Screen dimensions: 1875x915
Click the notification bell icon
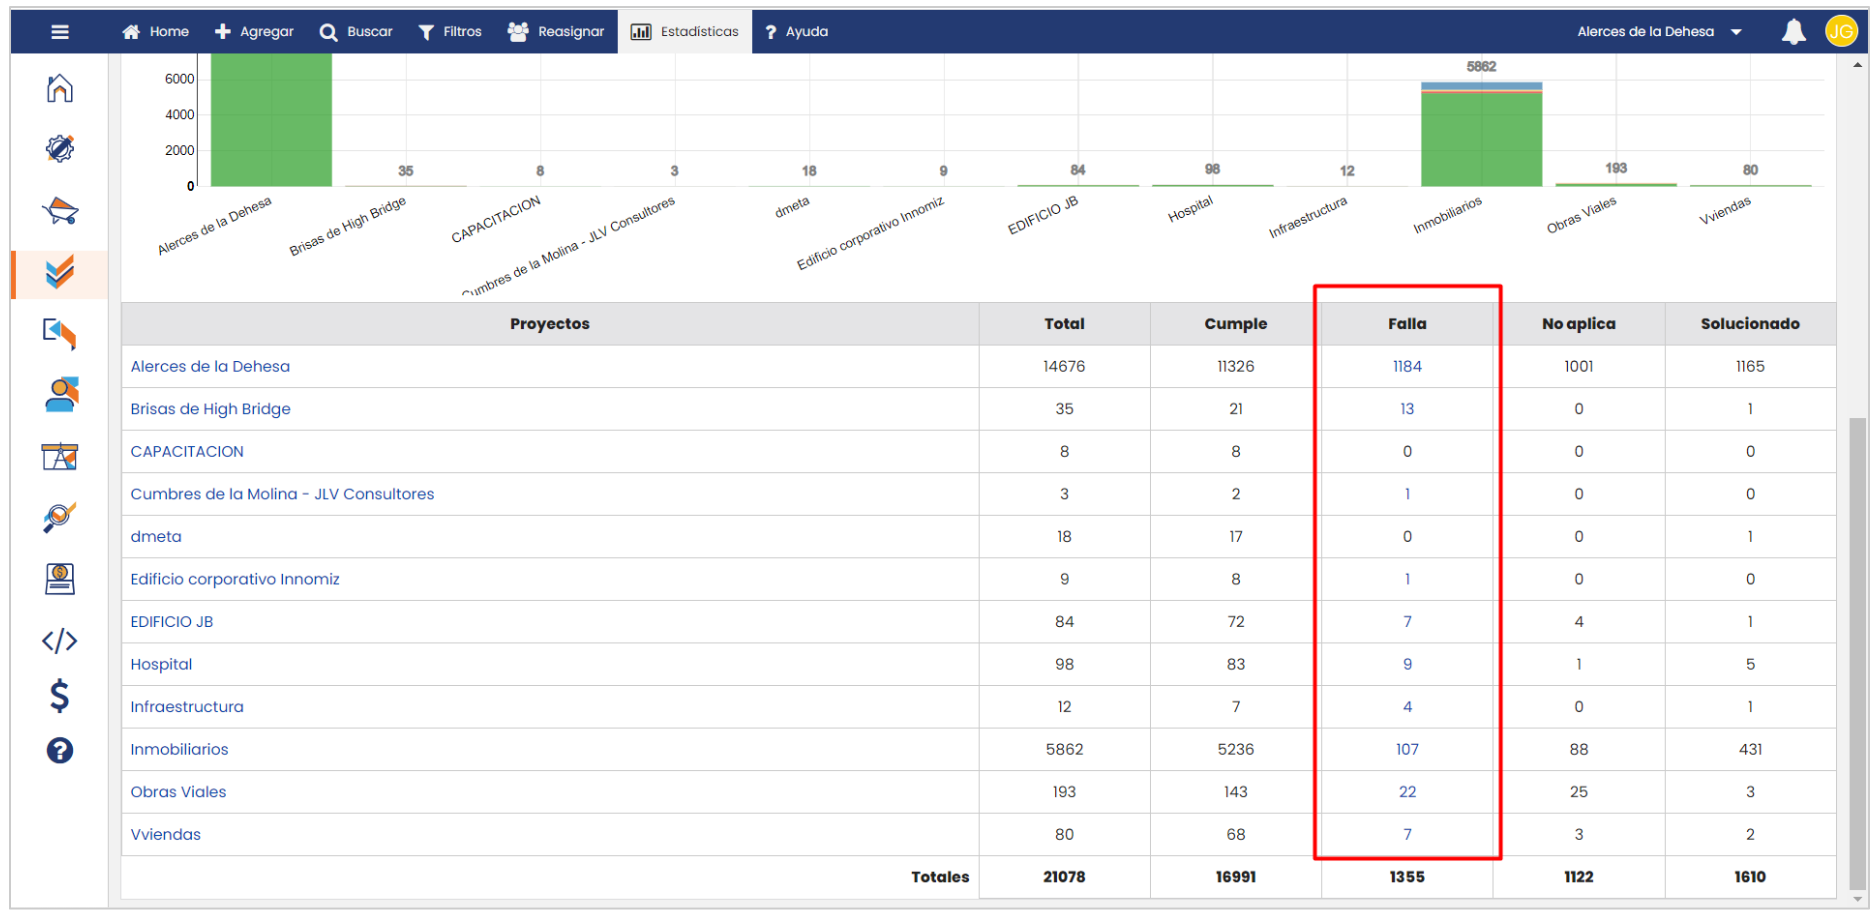pos(1793,32)
